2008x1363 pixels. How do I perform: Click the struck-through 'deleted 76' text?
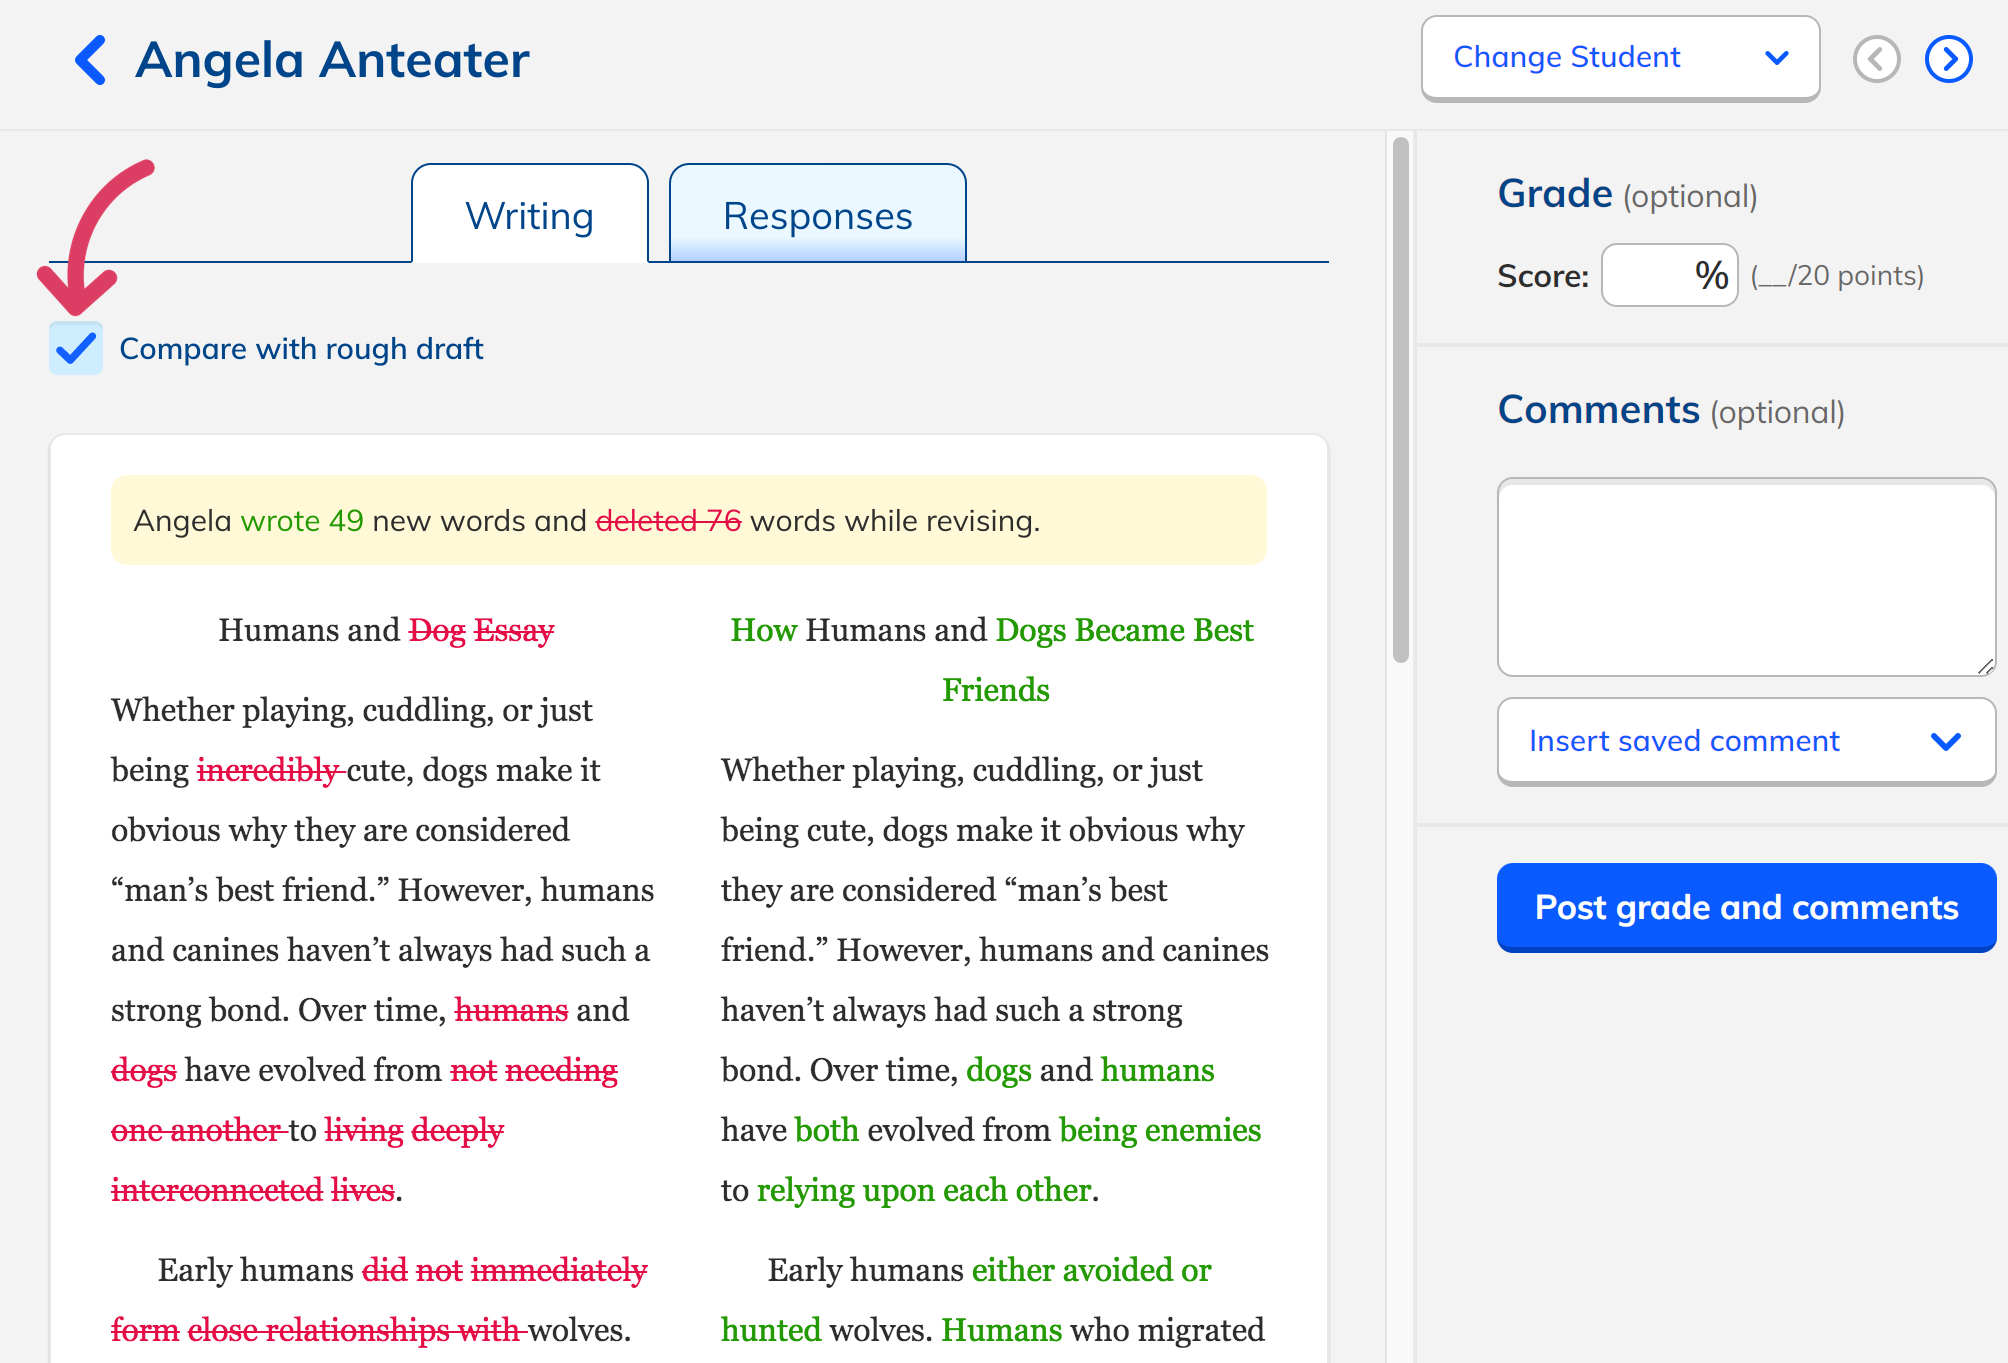668,521
